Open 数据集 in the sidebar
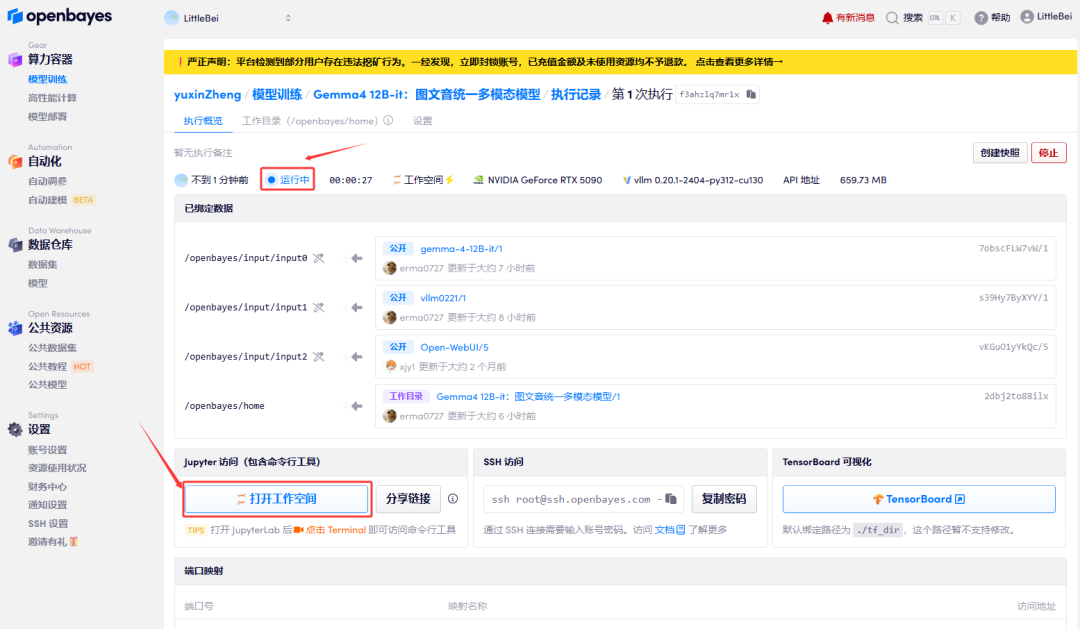 point(43,265)
